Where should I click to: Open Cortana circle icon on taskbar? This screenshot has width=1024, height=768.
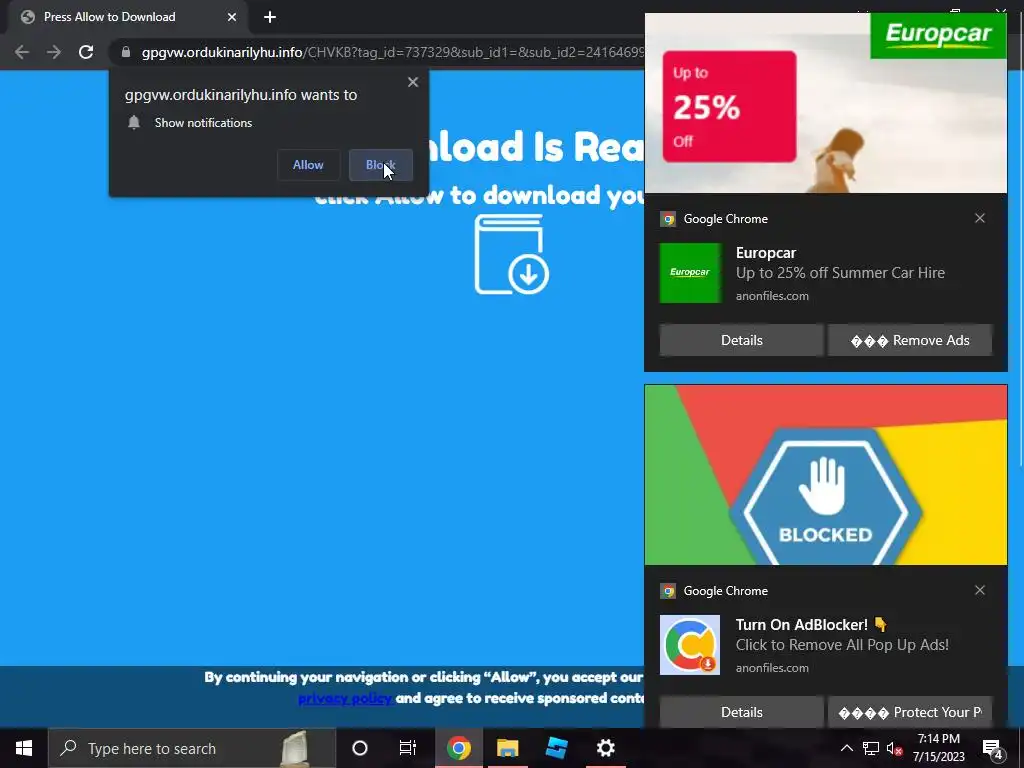[x=360, y=748]
